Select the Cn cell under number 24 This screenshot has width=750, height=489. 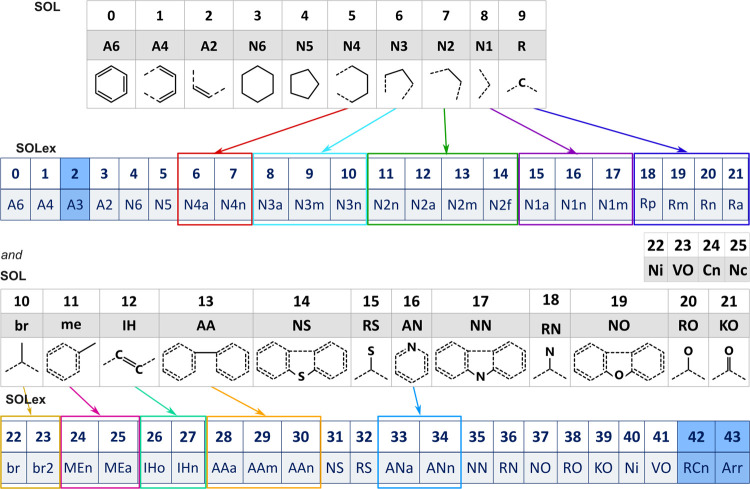click(711, 270)
